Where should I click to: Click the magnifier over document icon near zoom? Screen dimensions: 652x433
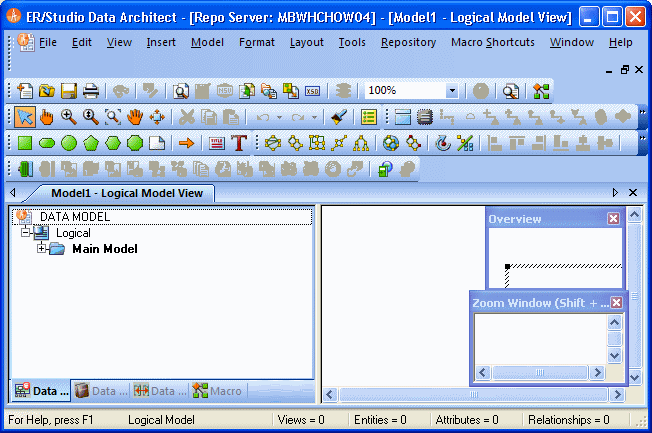tap(511, 91)
